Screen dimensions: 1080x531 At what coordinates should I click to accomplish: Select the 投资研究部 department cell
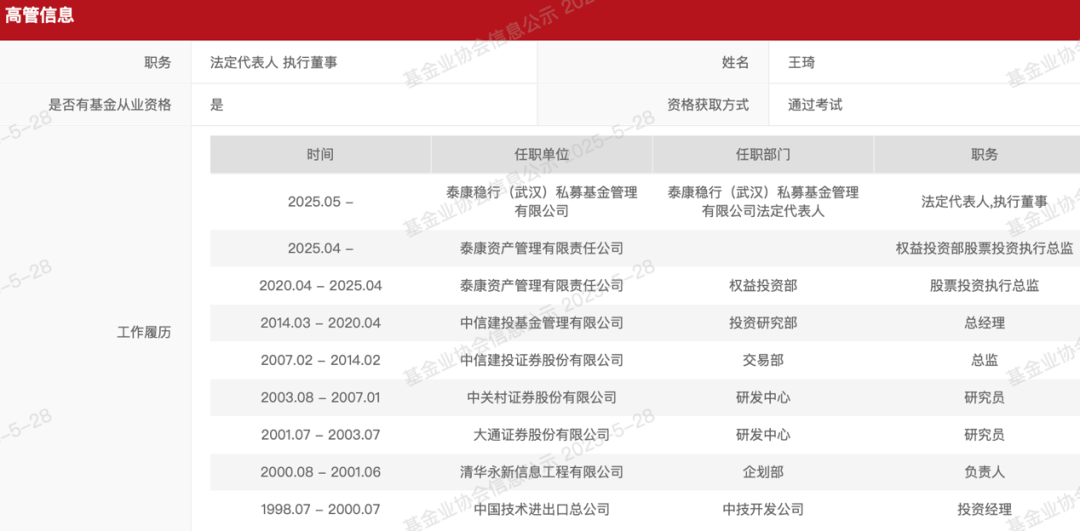click(x=763, y=323)
